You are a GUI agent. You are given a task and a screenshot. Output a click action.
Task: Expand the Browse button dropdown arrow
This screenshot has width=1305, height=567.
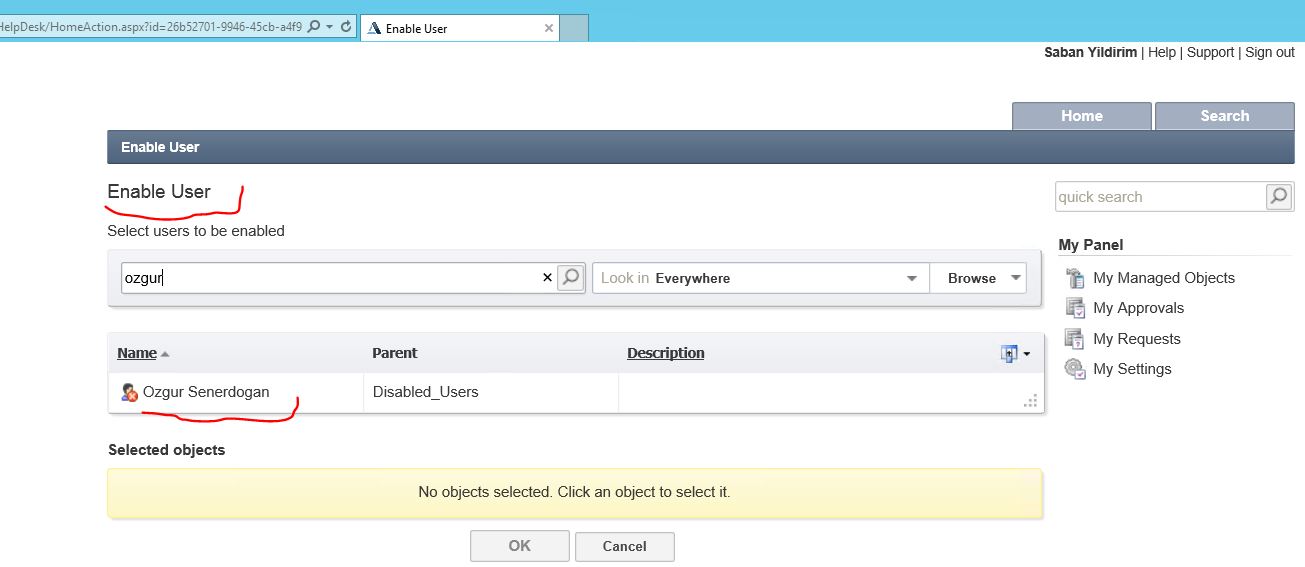(x=1016, y=278)
